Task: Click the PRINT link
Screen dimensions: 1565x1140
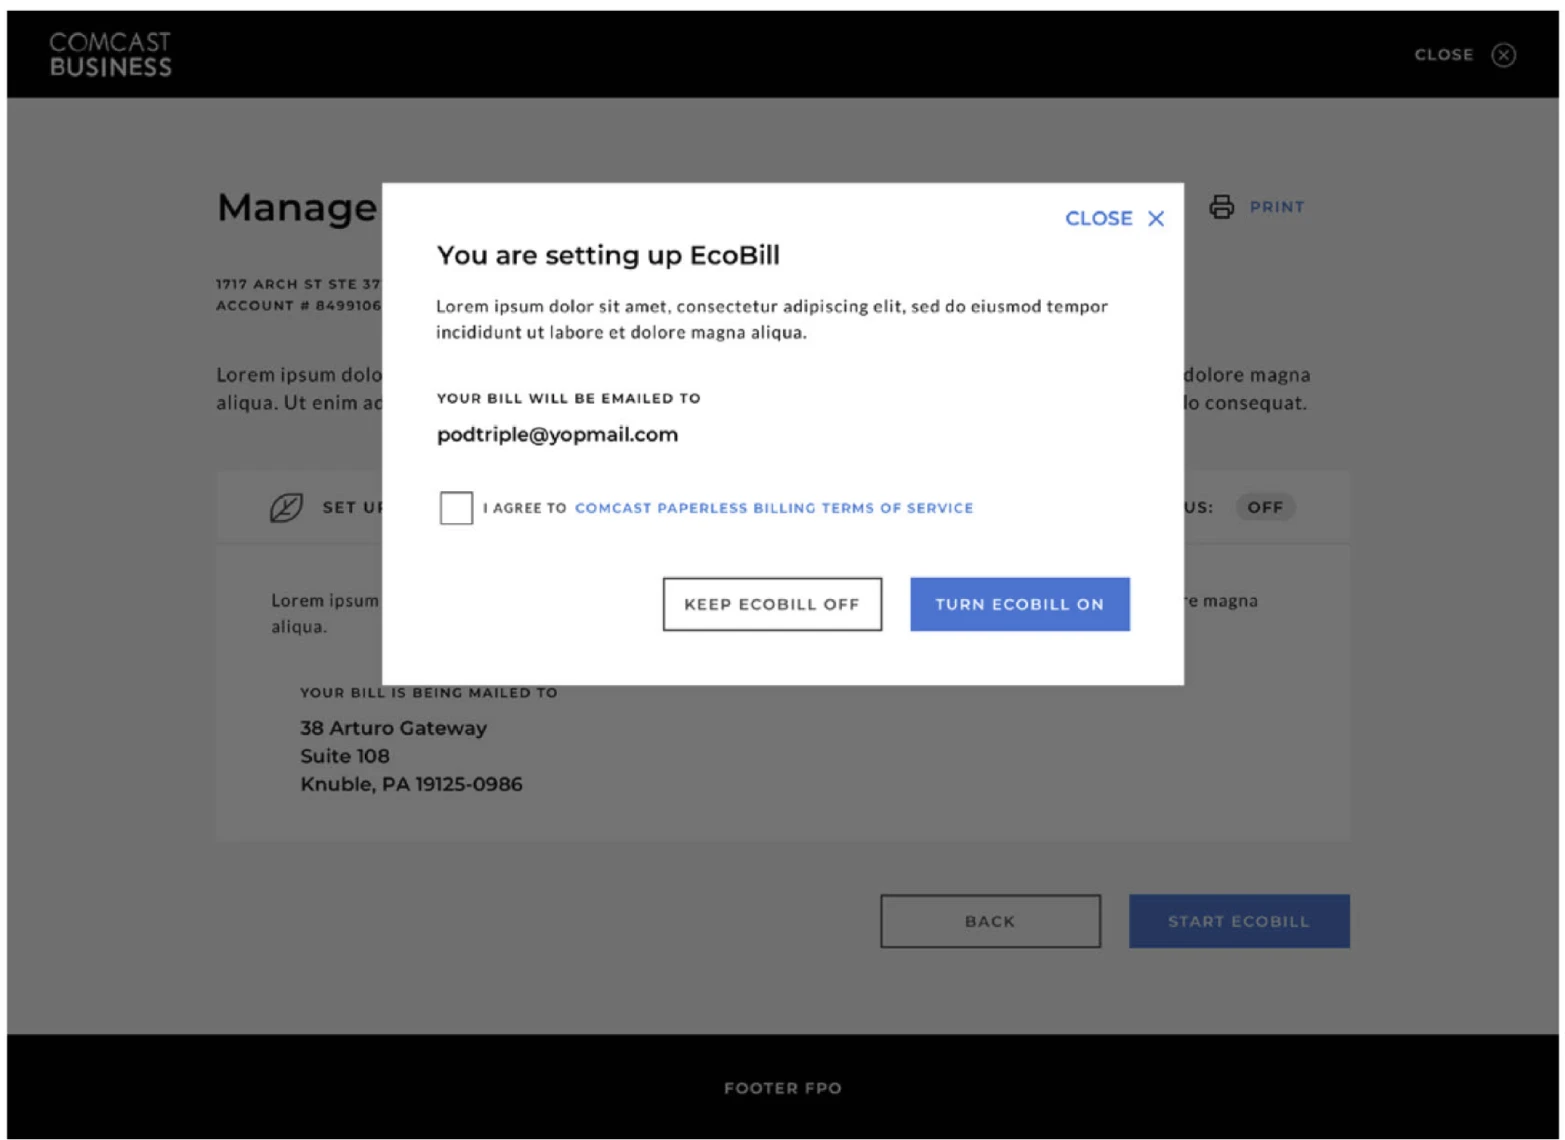Action: pyautogui.click(x=1275, y=206)
